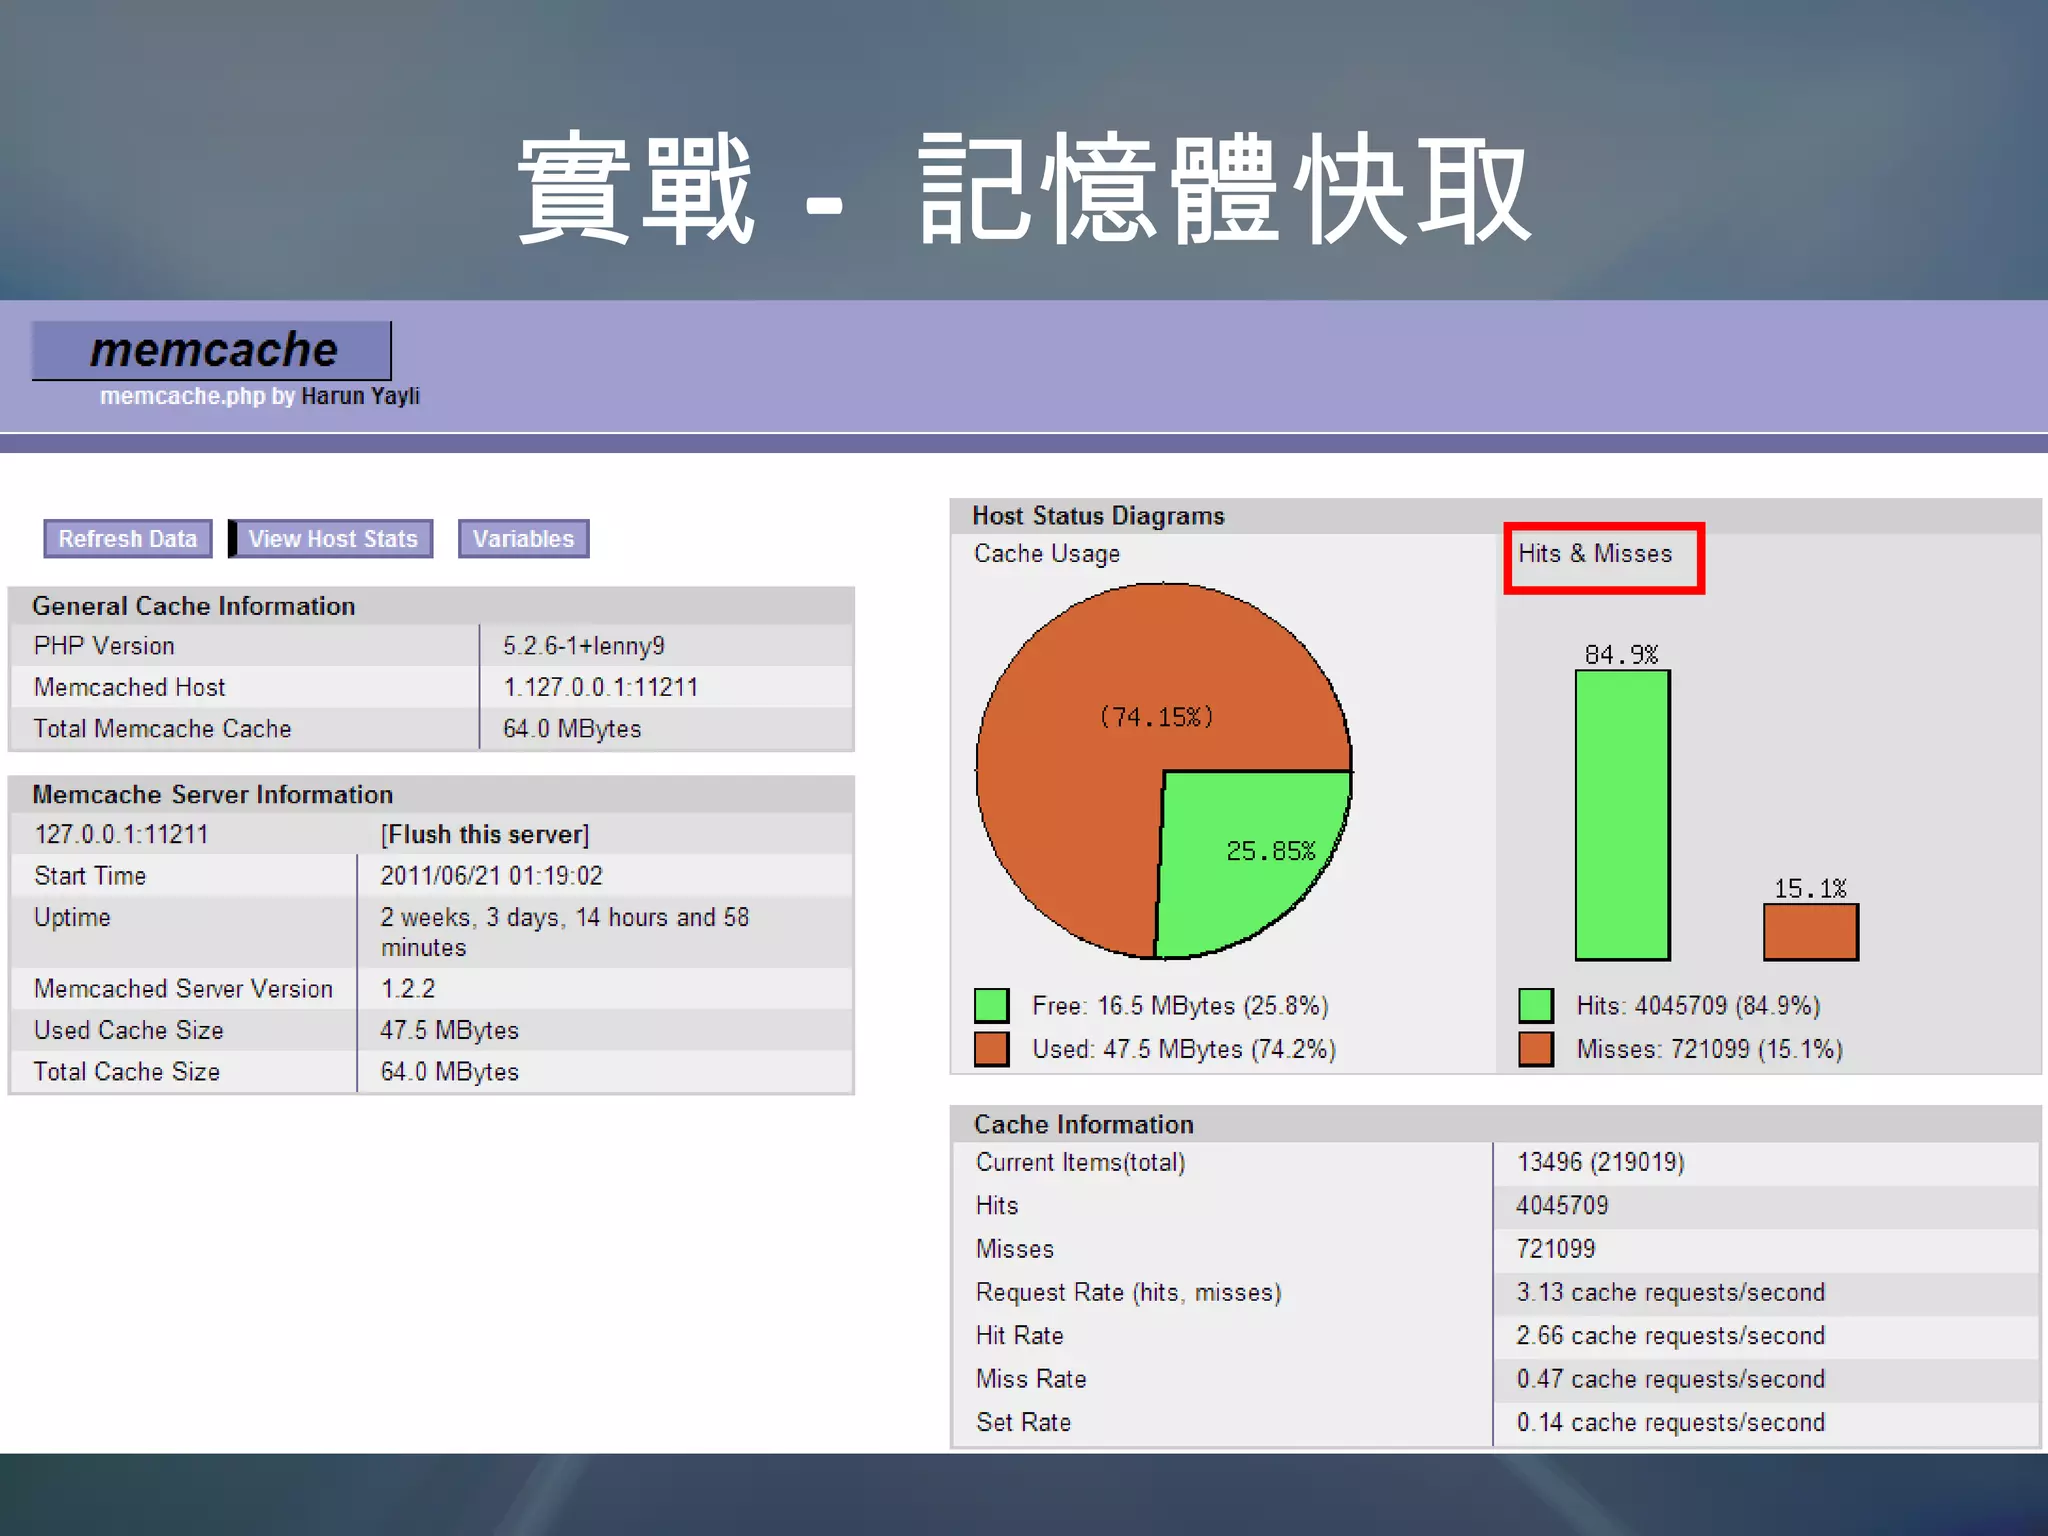Click the Free: 16.5 MBytes legend text
The image size is (2048, 1536).
point(1180,1005)
